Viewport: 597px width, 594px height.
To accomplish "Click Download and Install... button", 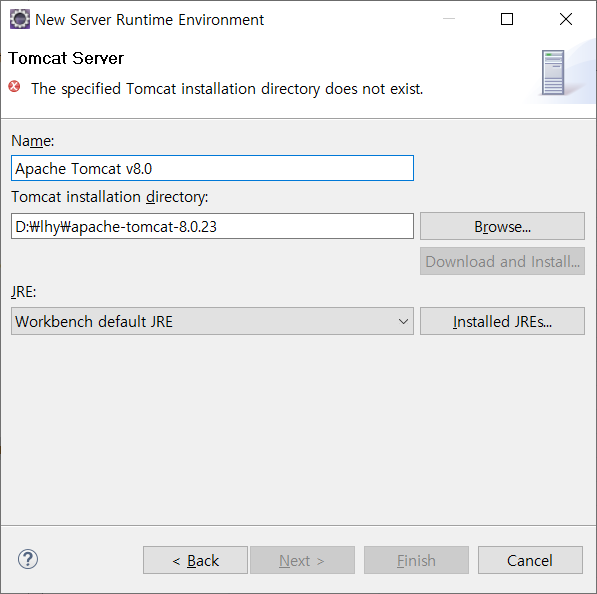I will (x=502, y=261).
